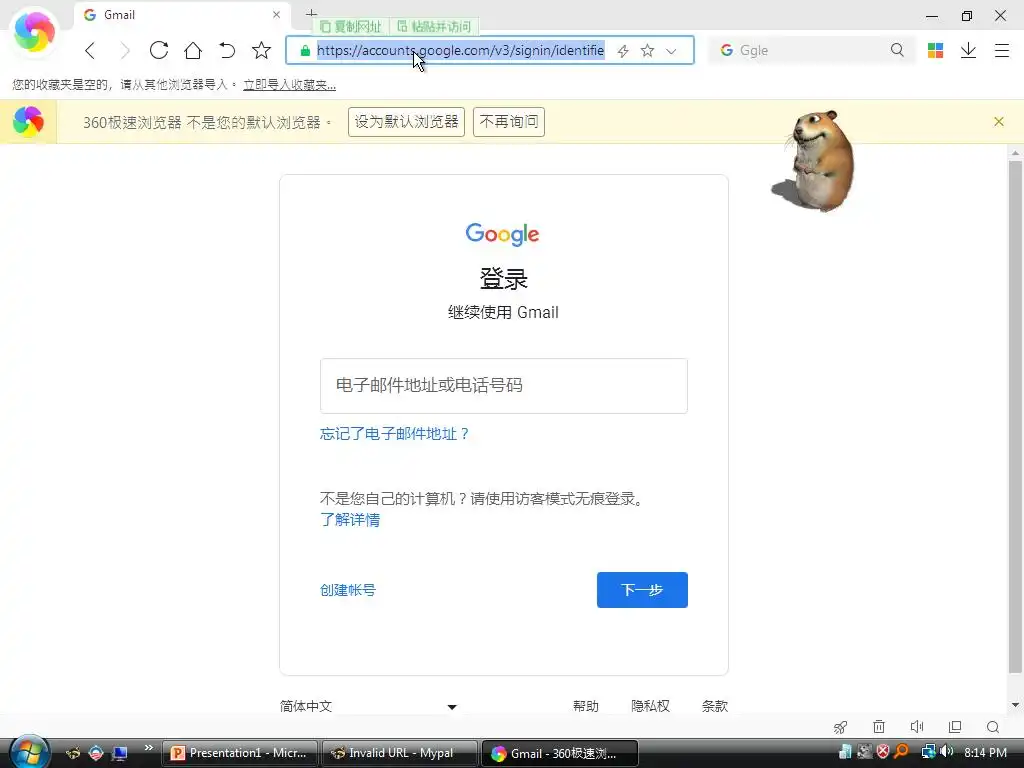Screen dimensions: 1024x768
Task: Open the colorful apps grid icon
Action: [x=935, y=50]
